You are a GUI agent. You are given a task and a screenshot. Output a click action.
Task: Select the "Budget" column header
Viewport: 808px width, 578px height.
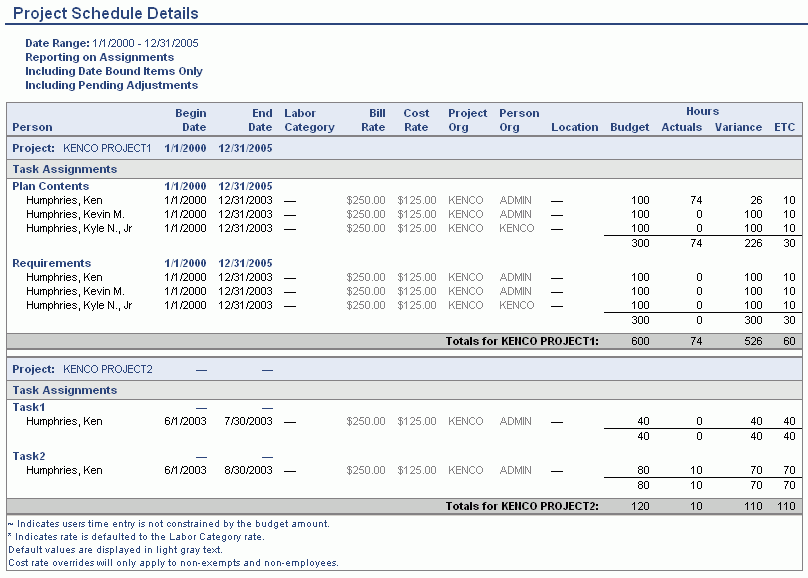630,127
